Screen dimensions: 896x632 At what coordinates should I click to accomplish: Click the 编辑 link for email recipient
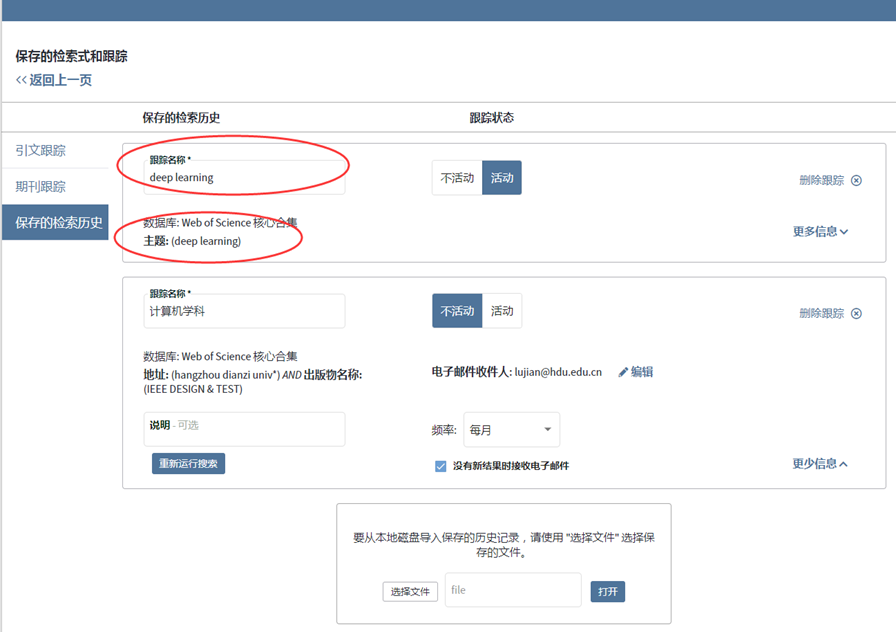click(x=642, y=372)
